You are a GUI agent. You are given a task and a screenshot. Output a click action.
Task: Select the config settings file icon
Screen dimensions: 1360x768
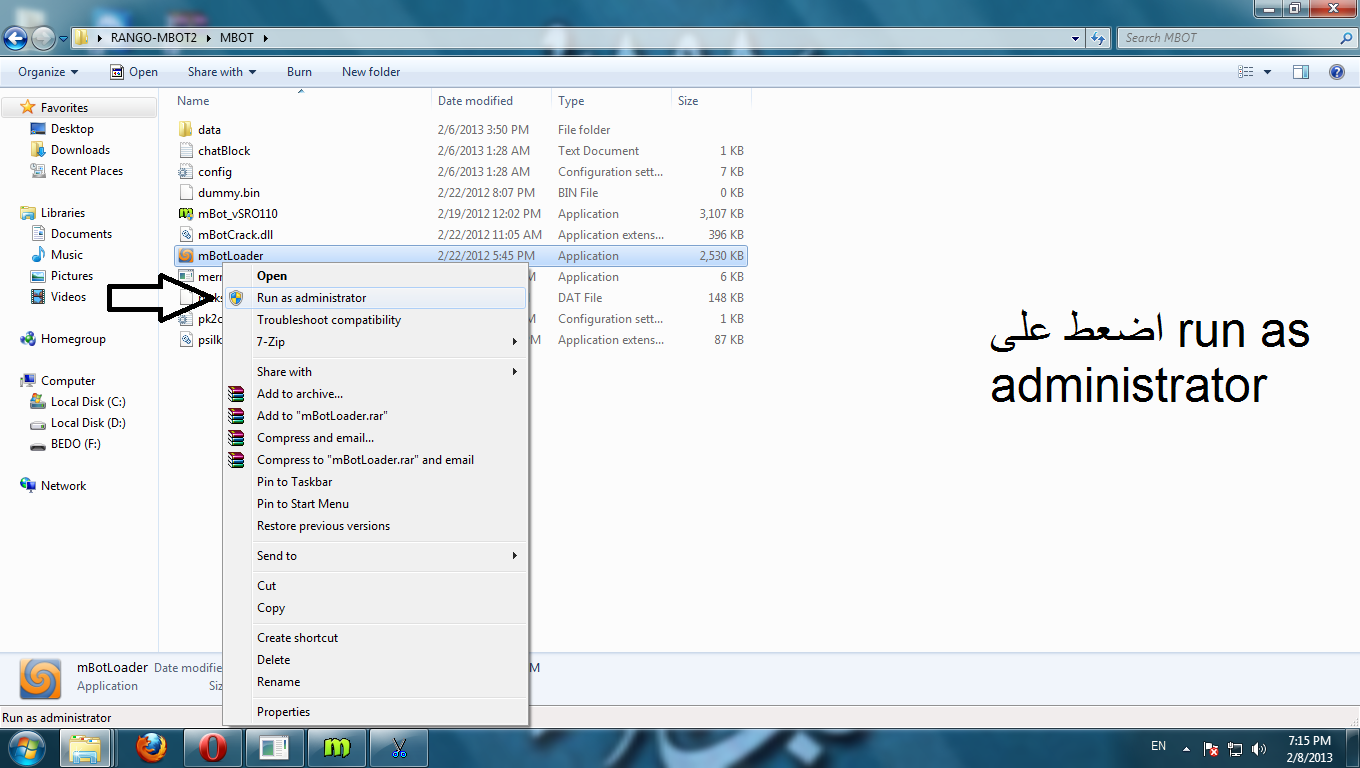(x=185, y=172)
